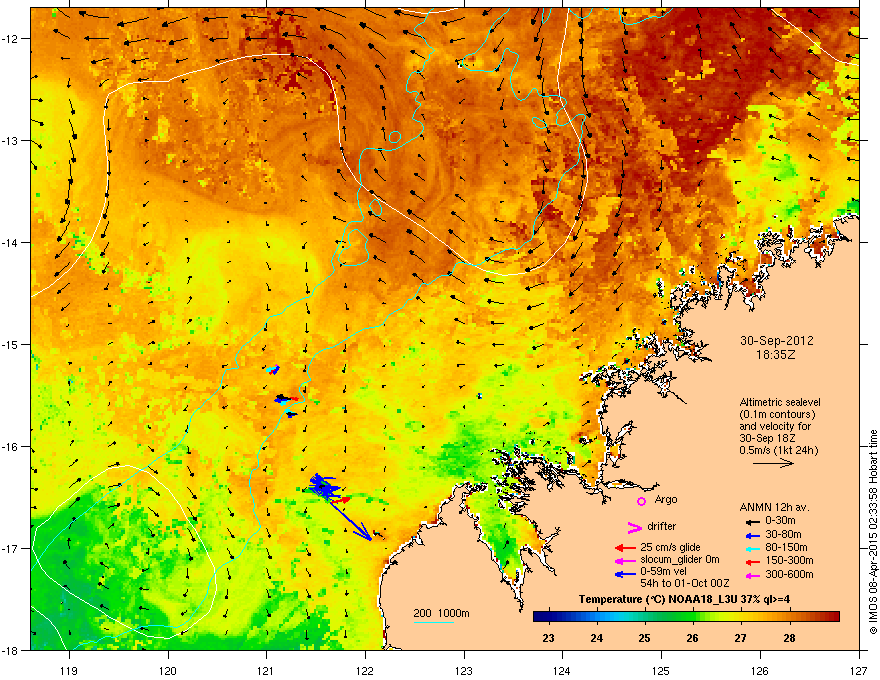The height and width of the screenshot is (680, 880).
Task: Click the red arrow next to '150-300m'
Action: click(751, 562)
